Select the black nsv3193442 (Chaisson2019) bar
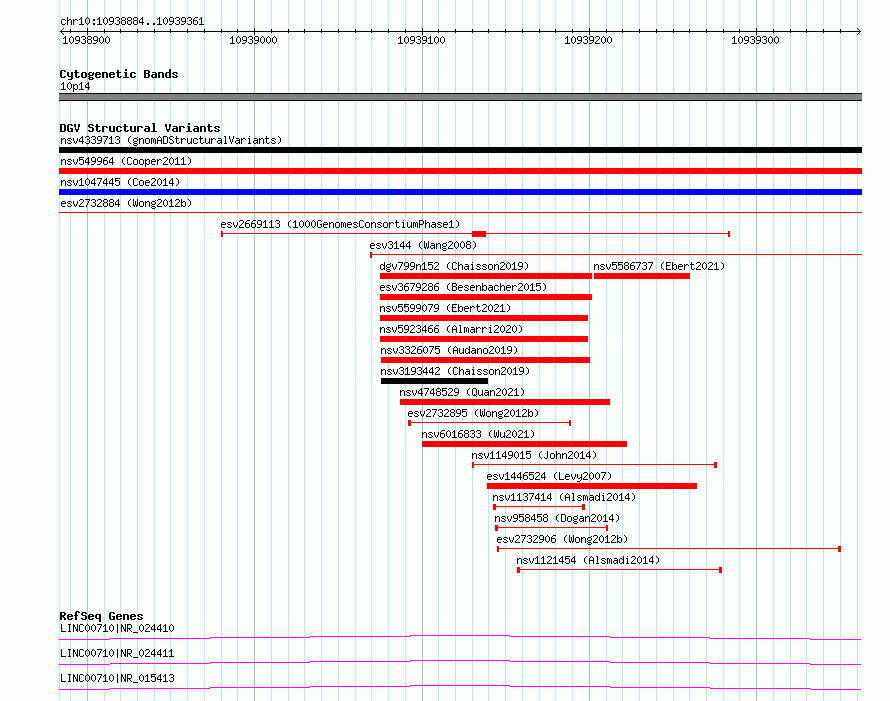Image resolution: width=890 pixels, height=701 pixels. point(434,381)
